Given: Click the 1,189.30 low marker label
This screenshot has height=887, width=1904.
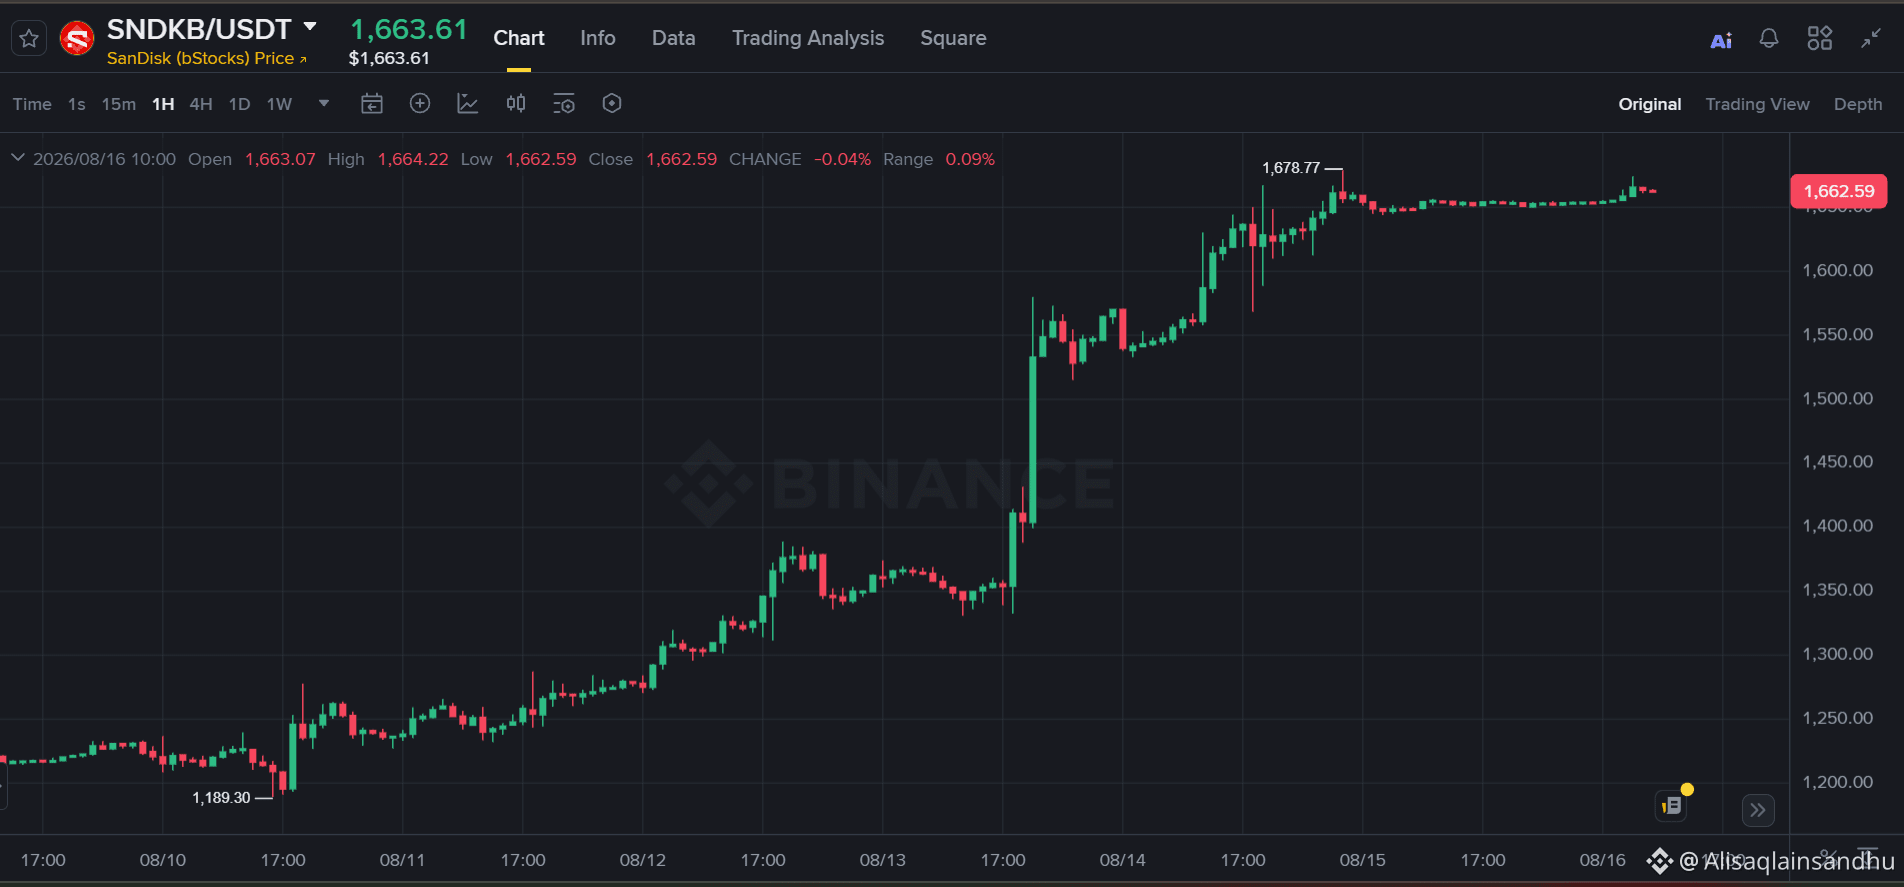Looking at the screenshot, I should point(221,798).
